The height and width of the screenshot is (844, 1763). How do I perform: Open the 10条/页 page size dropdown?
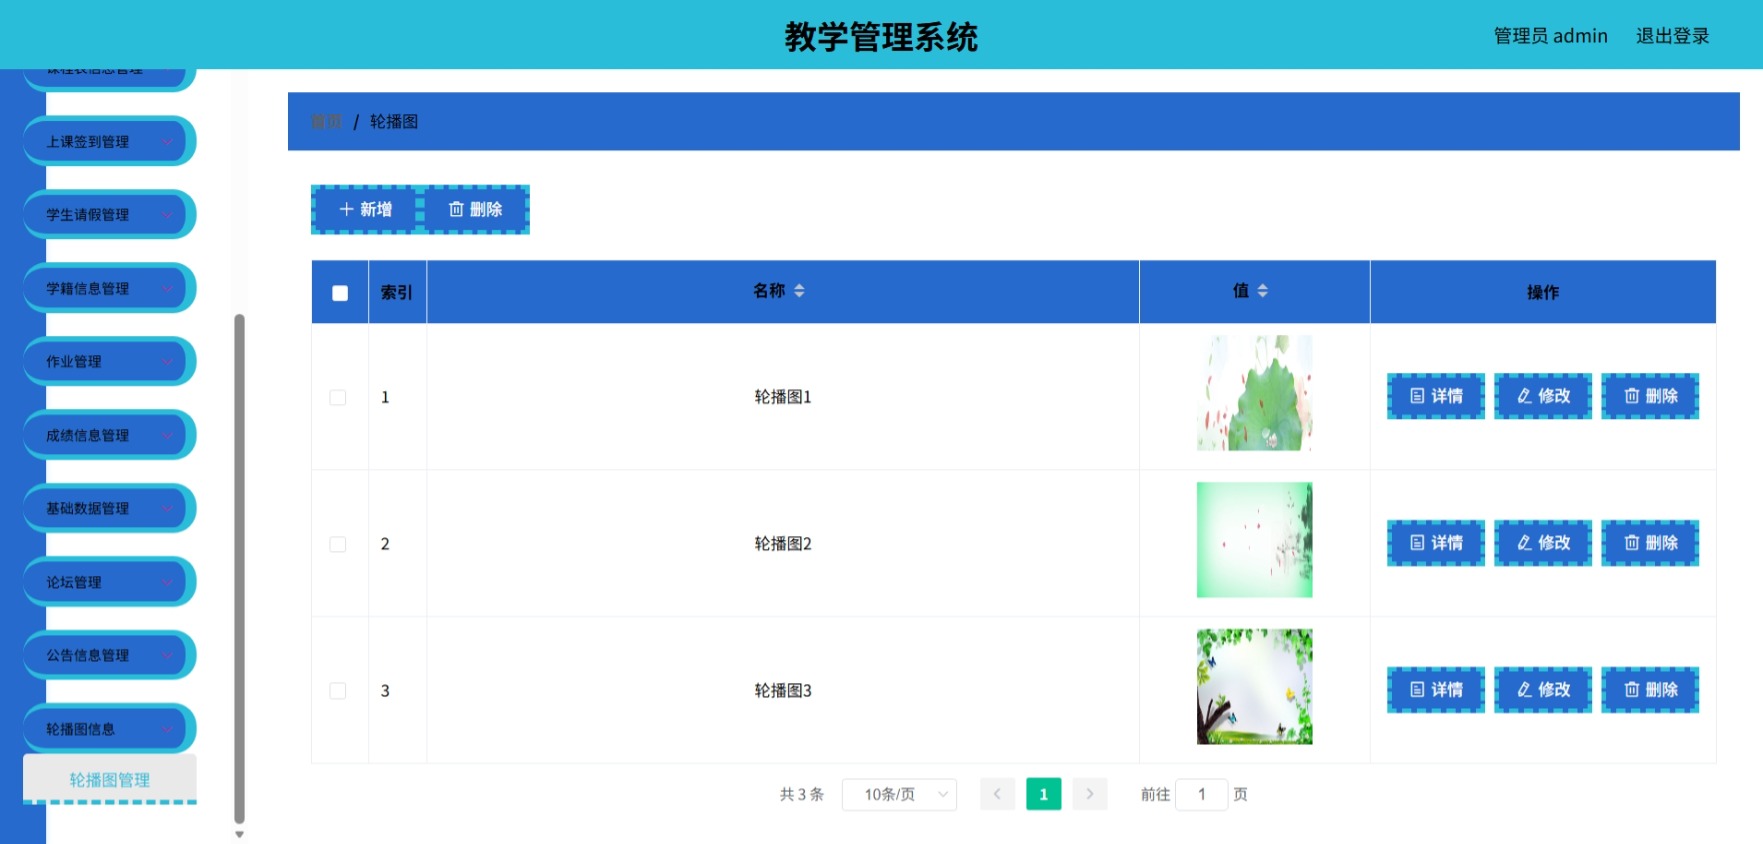pyautogui.click(x=899, y=795)
